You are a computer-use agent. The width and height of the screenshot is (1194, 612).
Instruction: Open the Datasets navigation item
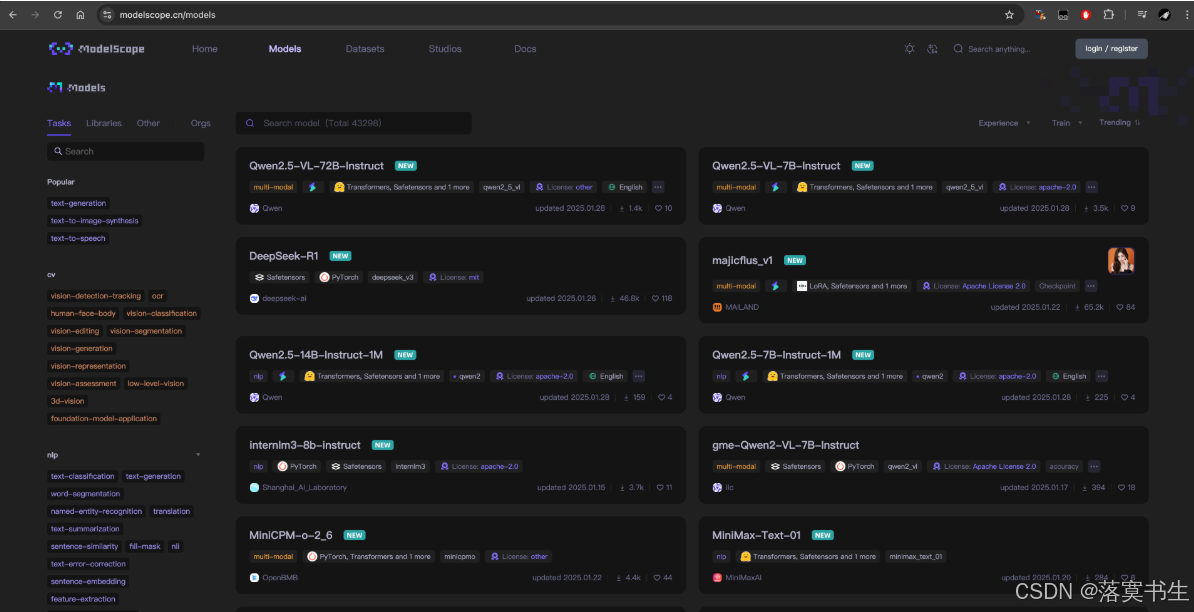pyautogui.click(x=365, y=49)
